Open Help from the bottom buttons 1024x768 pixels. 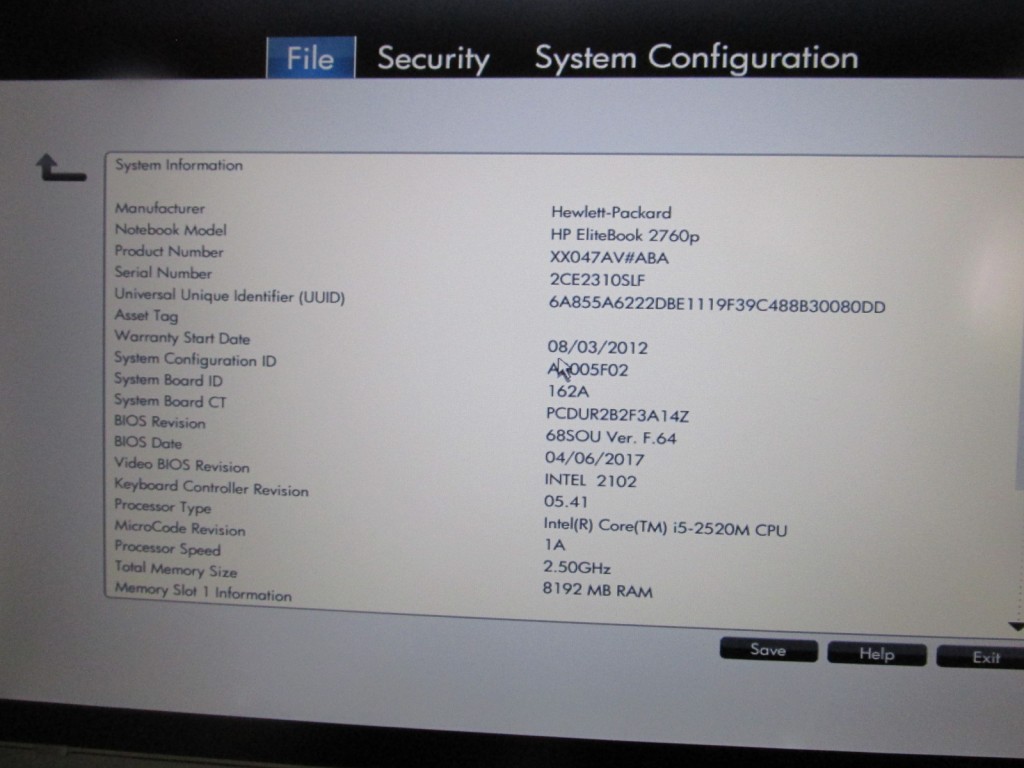876,654
